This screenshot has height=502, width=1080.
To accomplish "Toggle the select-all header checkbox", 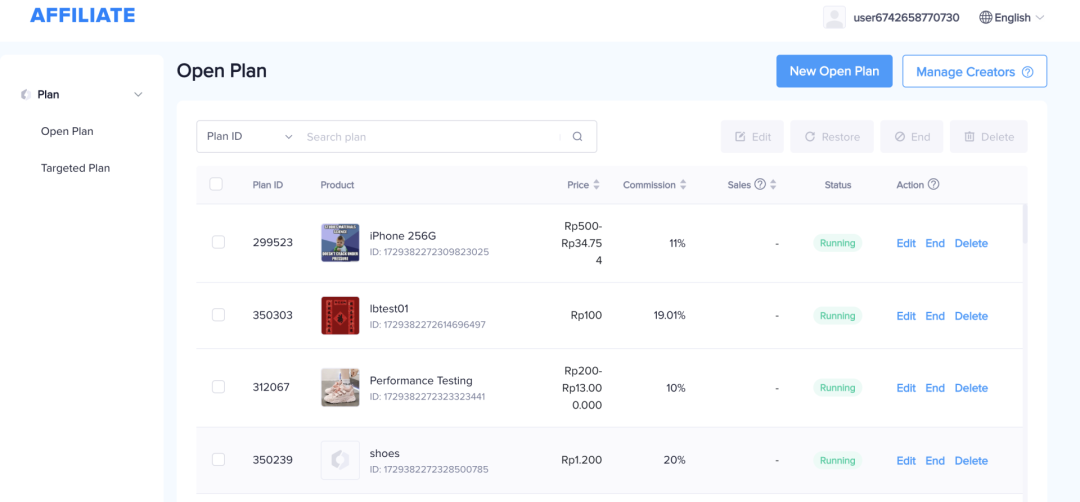I will [x=216, y=184].
